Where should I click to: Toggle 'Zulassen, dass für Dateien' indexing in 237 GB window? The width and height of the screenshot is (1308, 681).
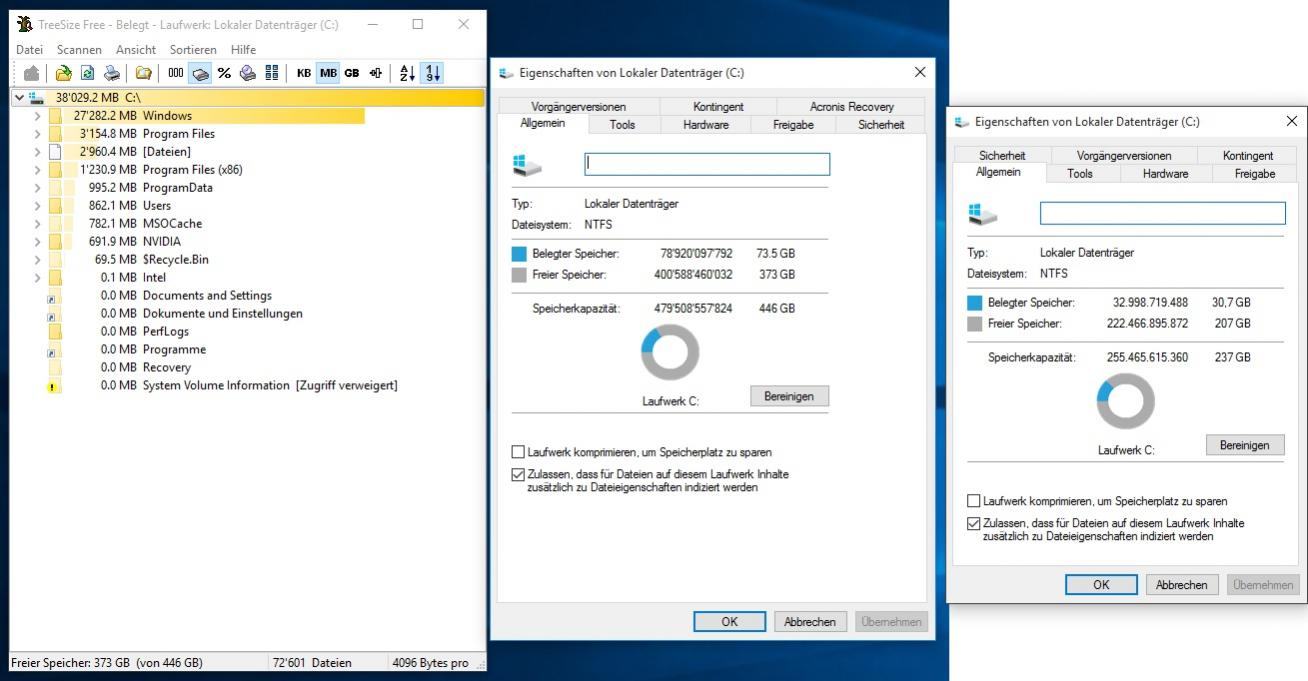(974, 523)
